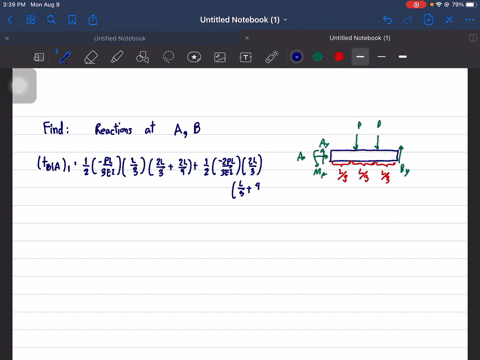Close the Untitled Notebook tab
480x360 pixels.
[x=7, y=39]
